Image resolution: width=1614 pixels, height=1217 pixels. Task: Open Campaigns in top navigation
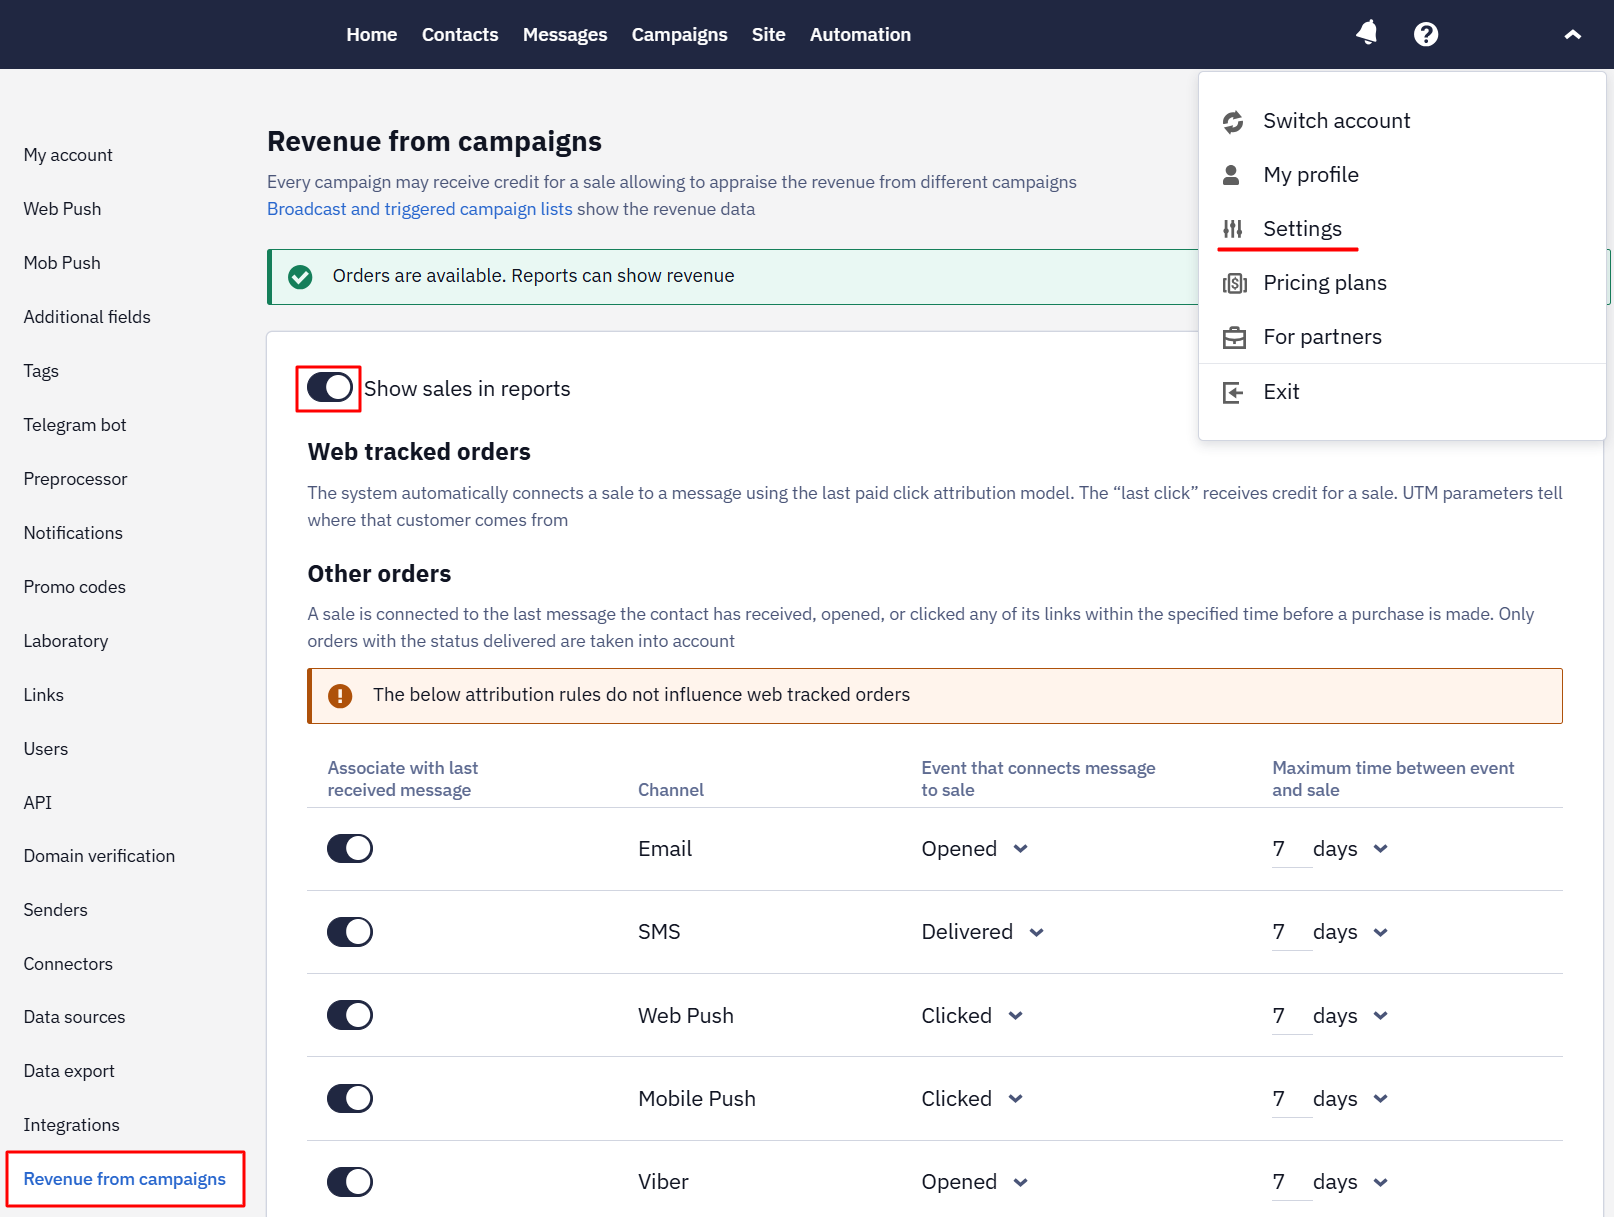[x=680, y=35]
